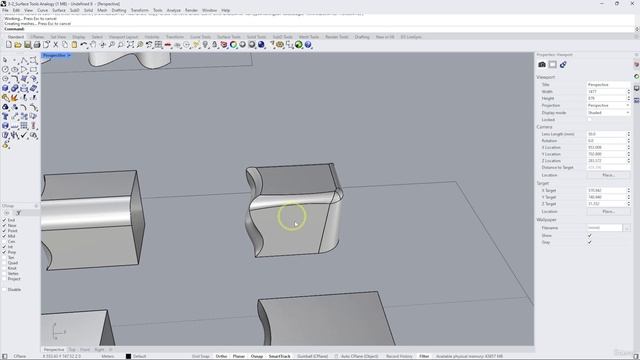Select the pointer arrow tool in left sidebar
Image resolution: width=640 pixels, height=360 pixels.
[x=5, y=60]
